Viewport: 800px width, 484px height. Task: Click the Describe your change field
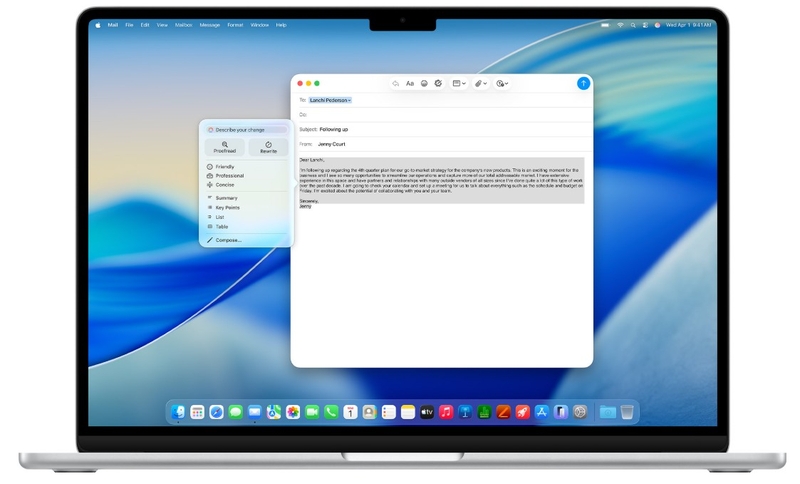coord(246,130)
